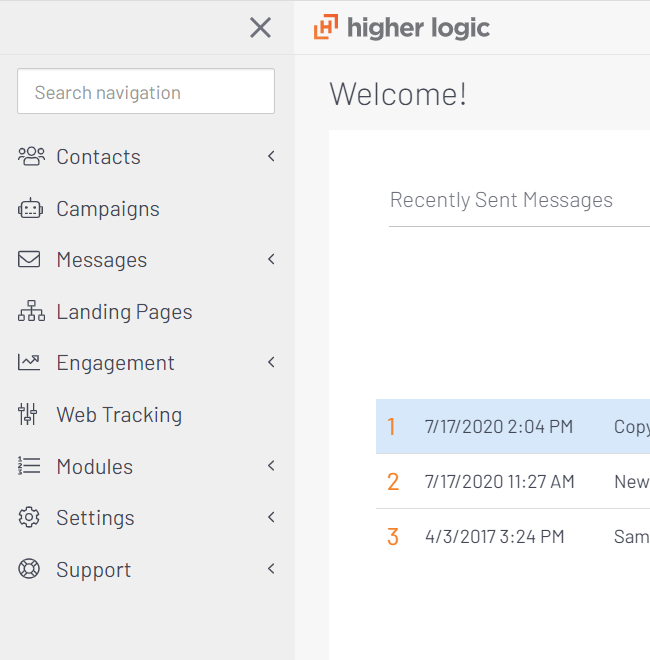
Task: Click the Messages envelope icon
Action: [29, 259]
